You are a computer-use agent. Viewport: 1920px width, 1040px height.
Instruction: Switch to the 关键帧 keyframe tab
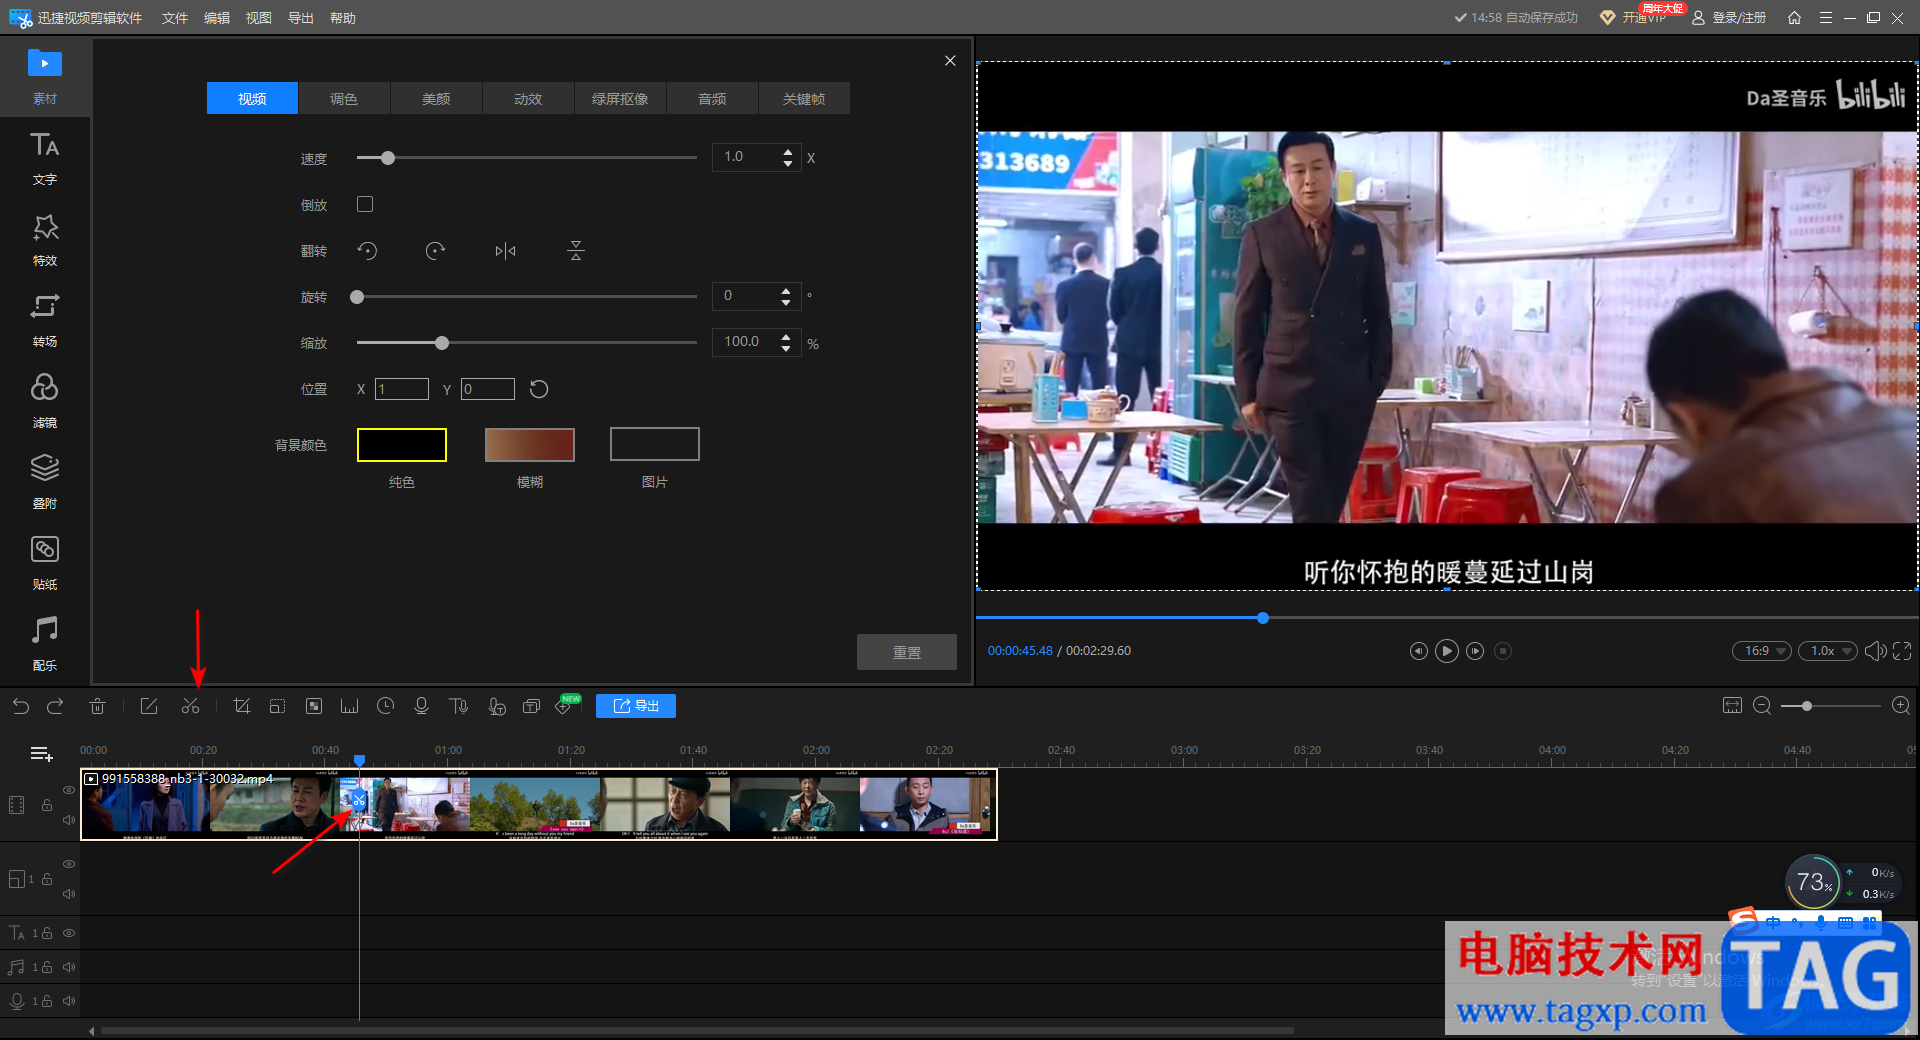tap(804, 98)
